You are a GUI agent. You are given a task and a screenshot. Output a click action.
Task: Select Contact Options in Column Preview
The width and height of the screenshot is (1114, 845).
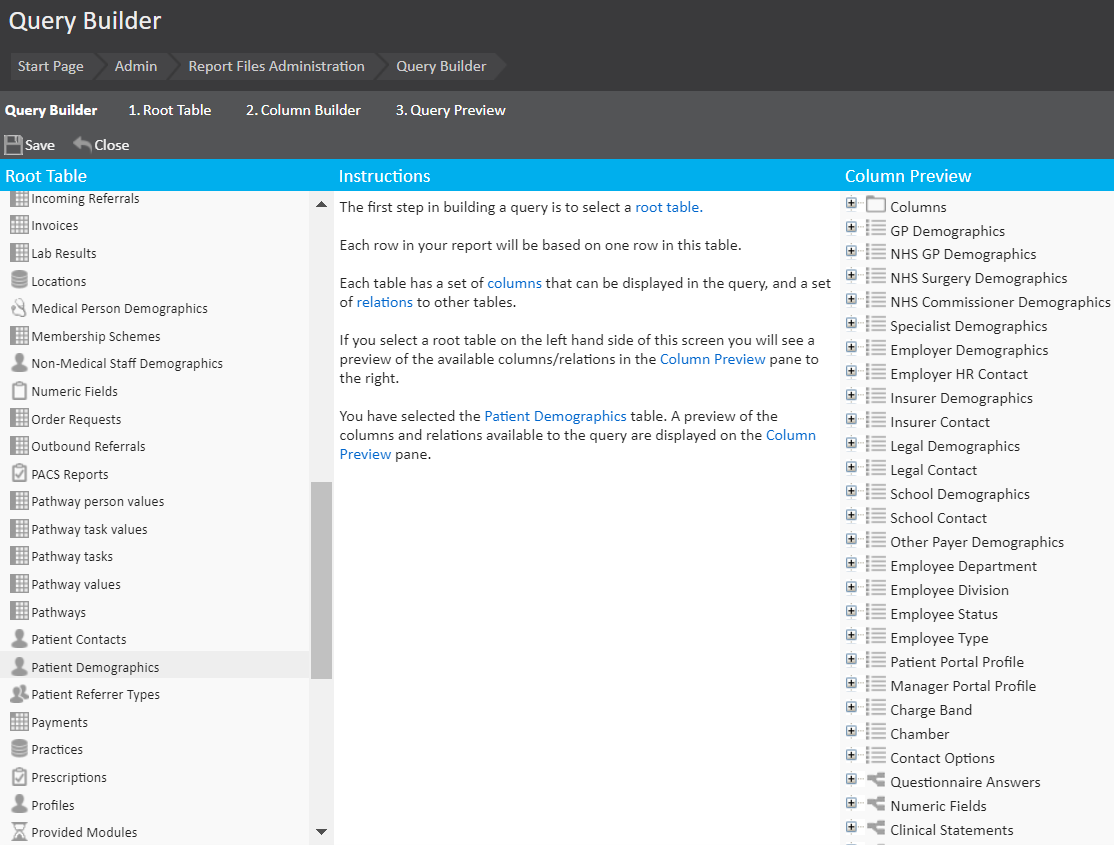coord(942,758)
